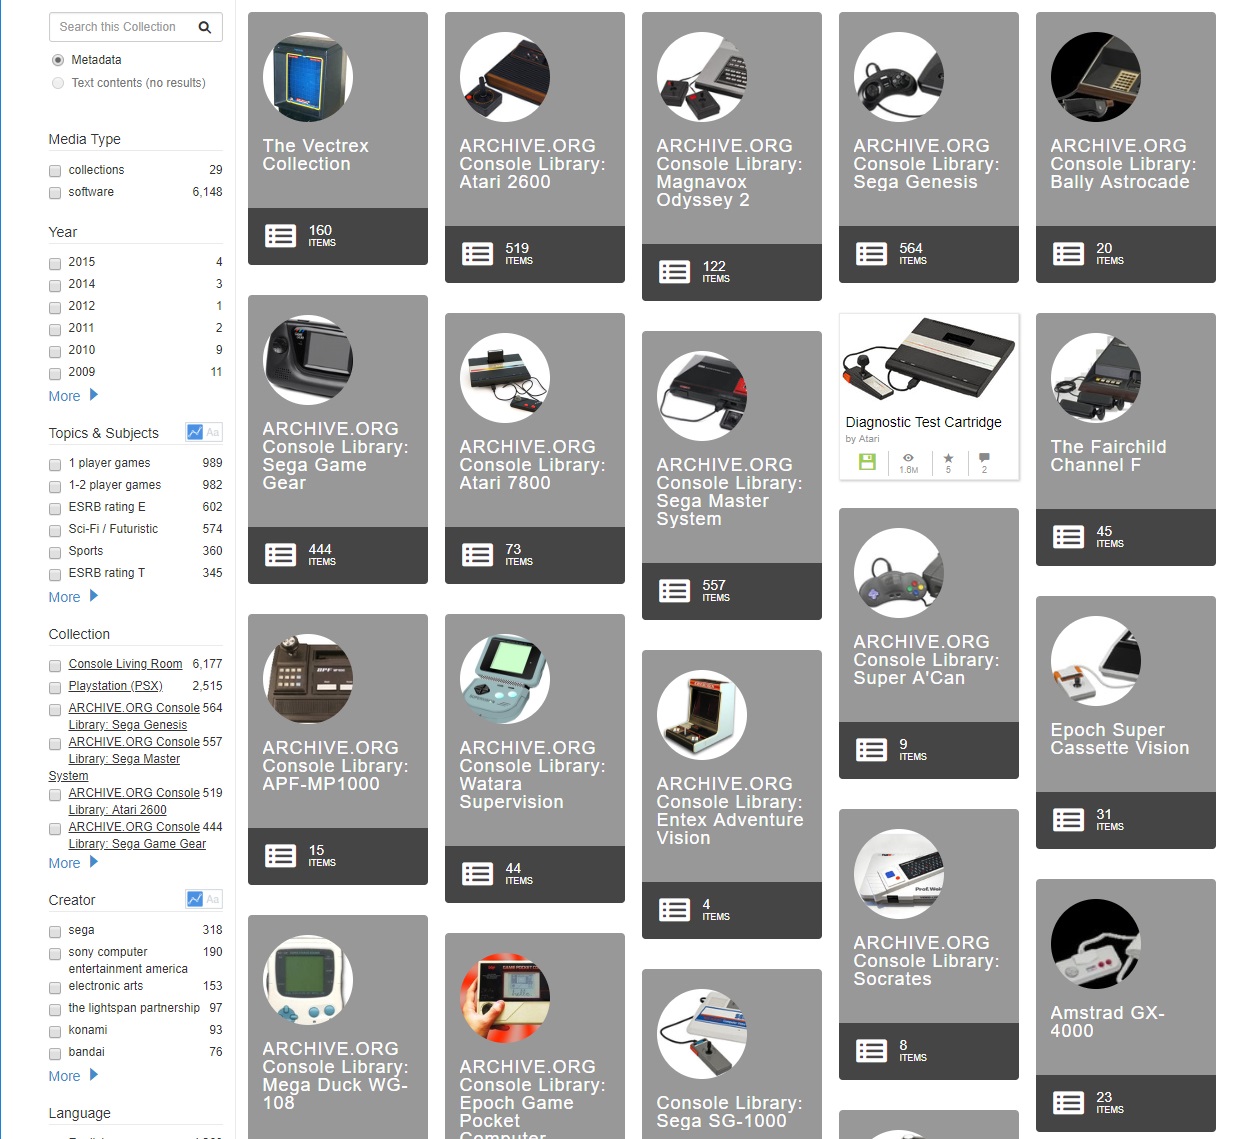Open the Sega SG-1000 collection title
This screenshot has height=1139, width=1245.
[x=729, y=1112]
